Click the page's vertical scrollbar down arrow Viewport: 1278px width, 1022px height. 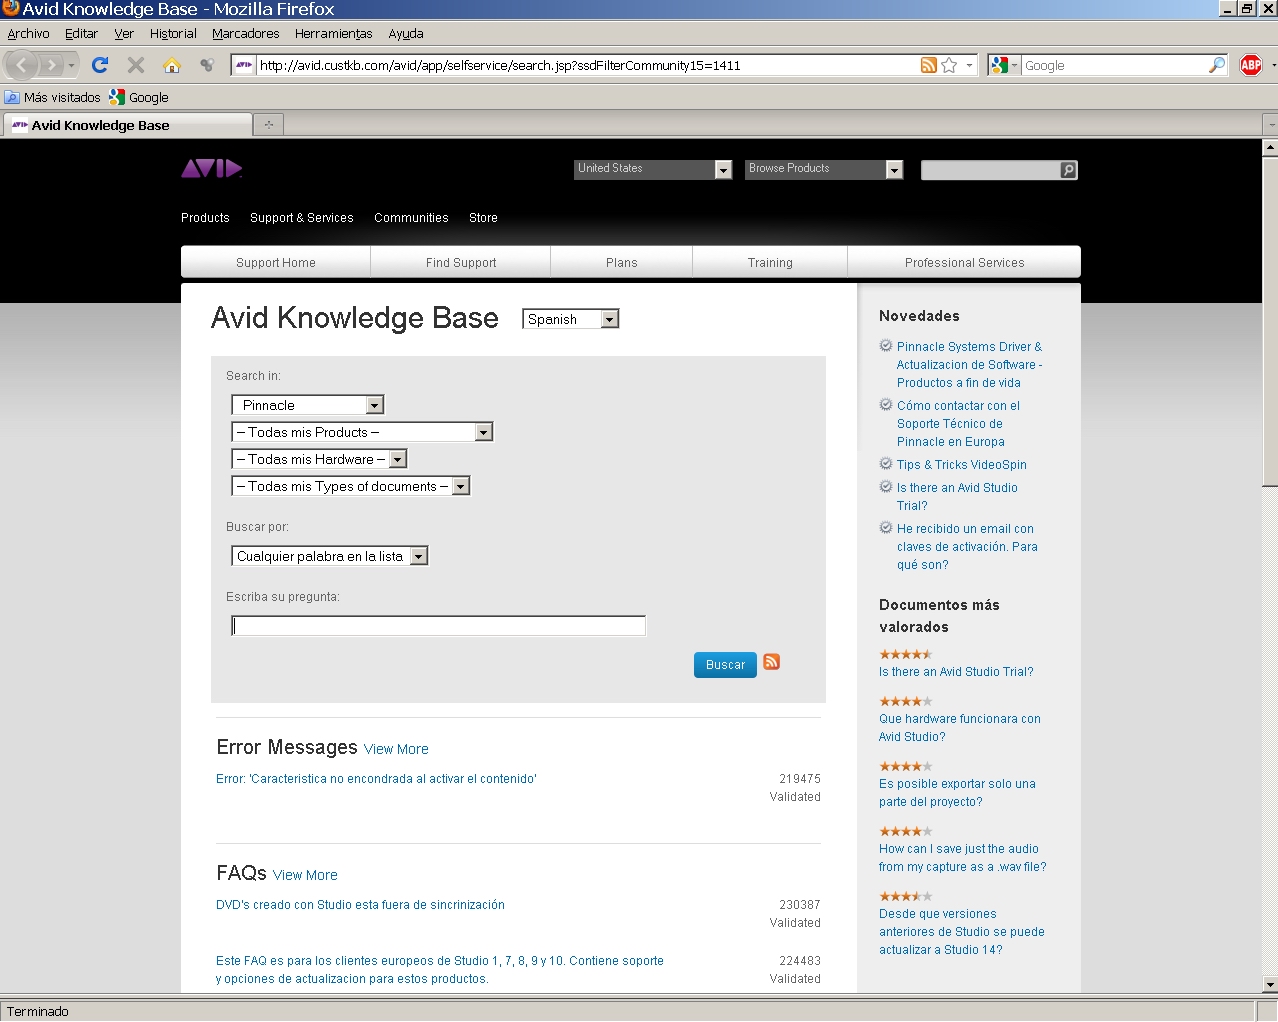coord(1270,985)
